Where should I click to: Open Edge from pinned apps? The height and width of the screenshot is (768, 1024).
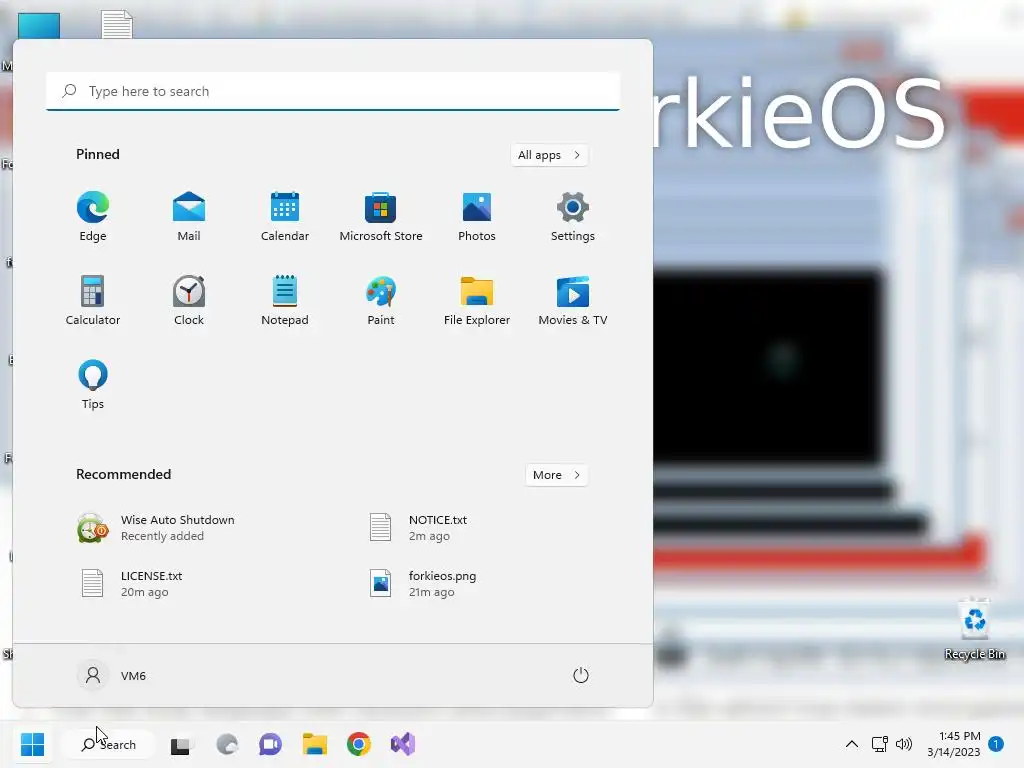click(x=93, y=216)
